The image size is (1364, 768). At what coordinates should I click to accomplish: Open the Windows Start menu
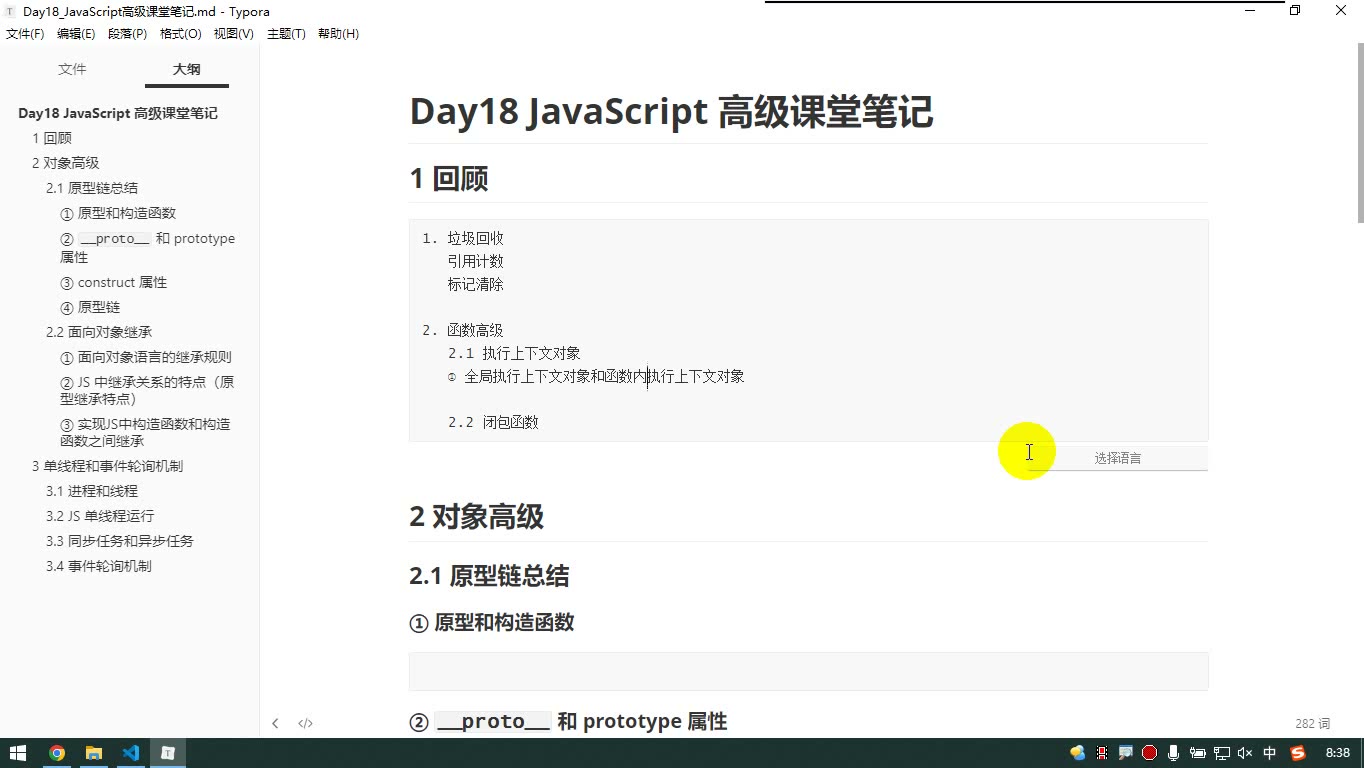click(x=18, y=753)
